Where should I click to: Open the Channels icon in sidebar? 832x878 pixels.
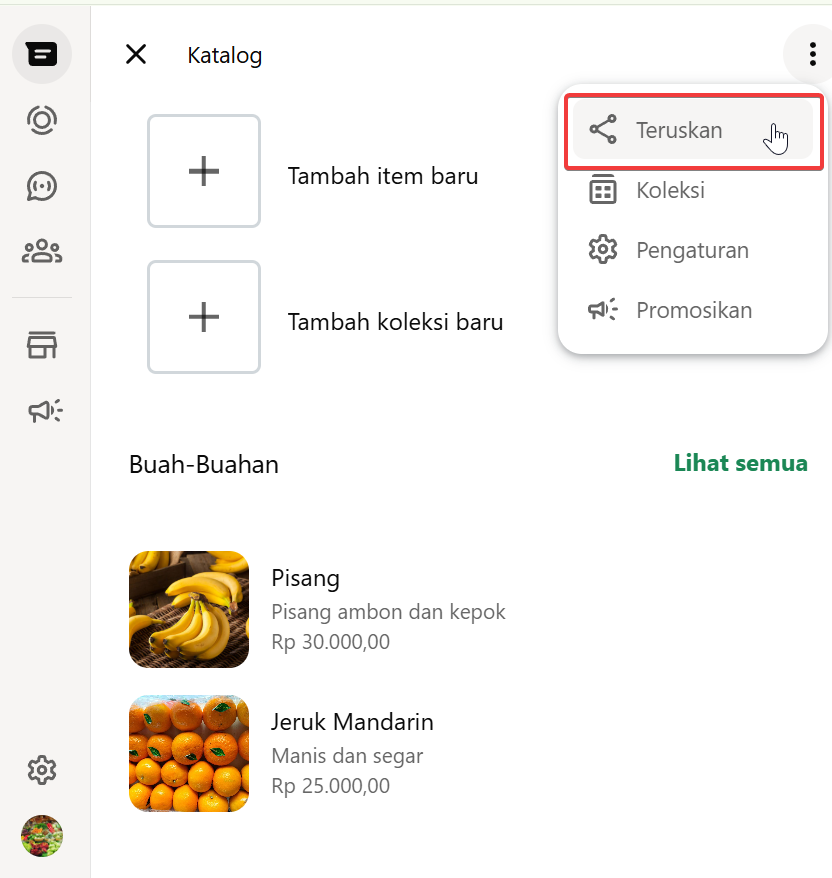point(42,186)
